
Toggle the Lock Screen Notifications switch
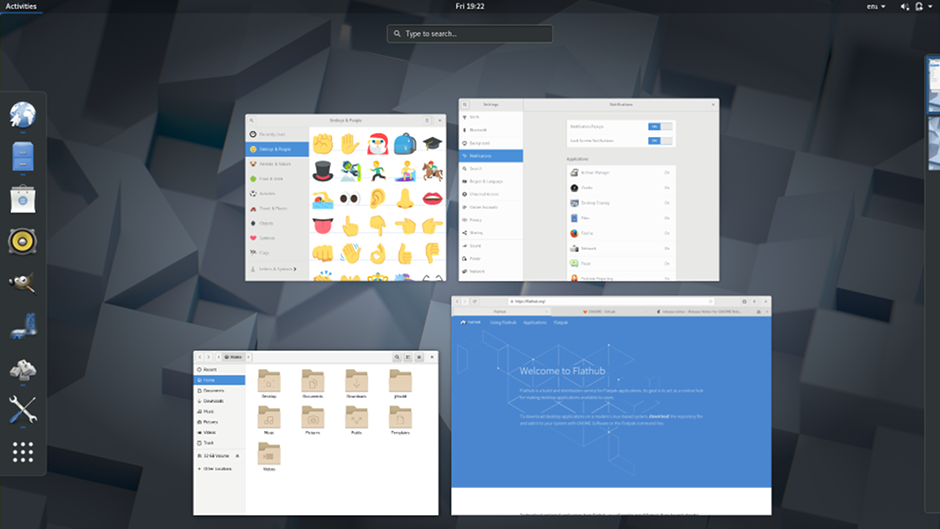[660, 141]
